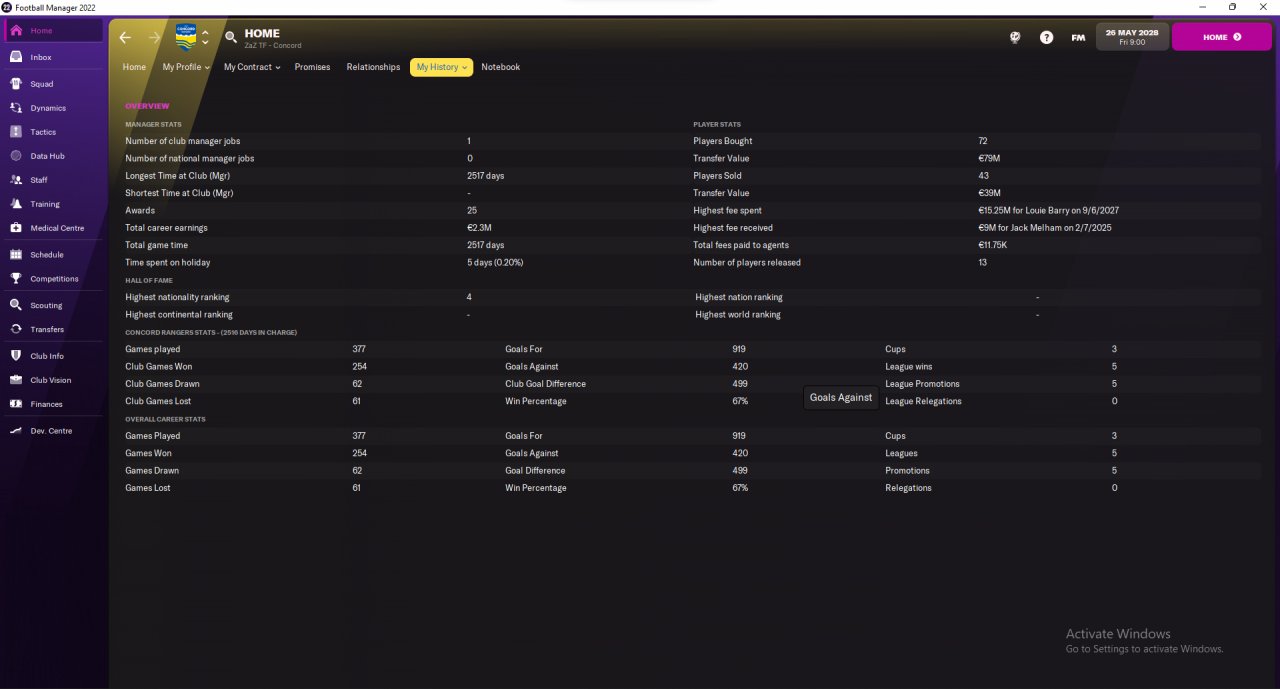Open the Notebook tab
The image size is (1280, 689).
click(x=501, y=67)
